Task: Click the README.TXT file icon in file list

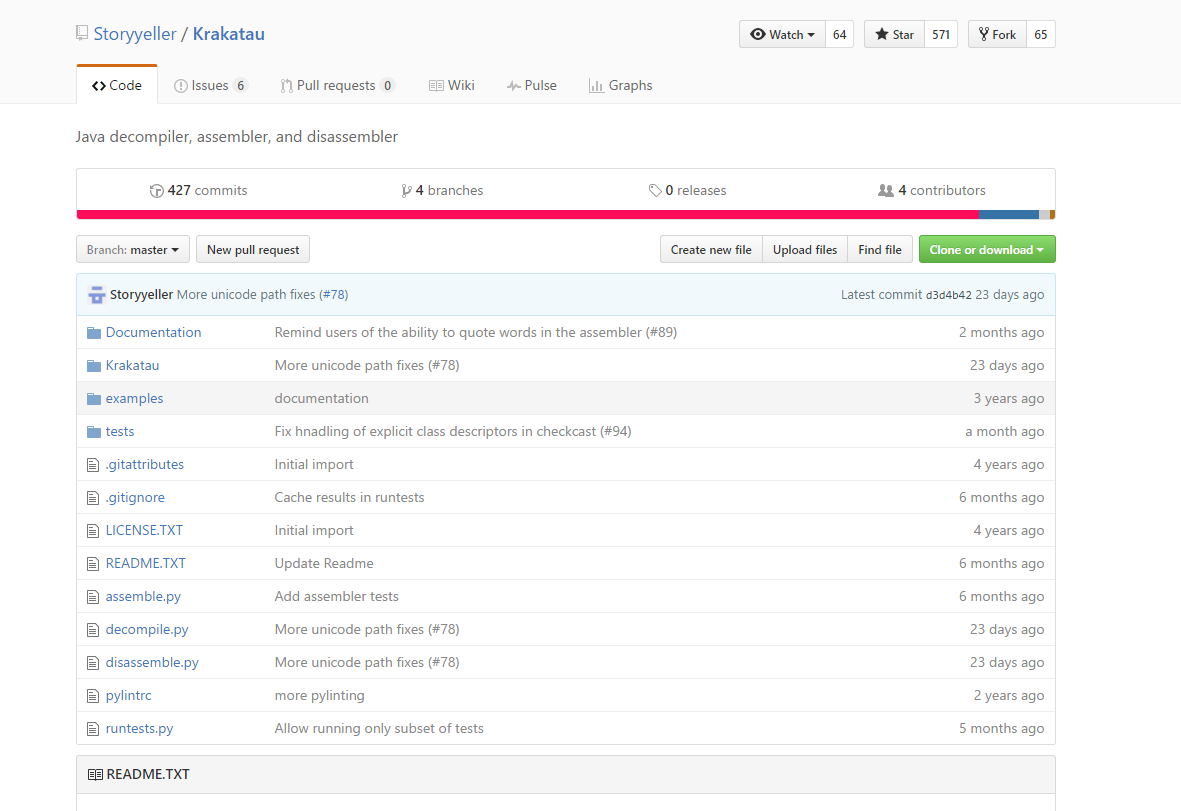Action: click(x=93, y=564)
